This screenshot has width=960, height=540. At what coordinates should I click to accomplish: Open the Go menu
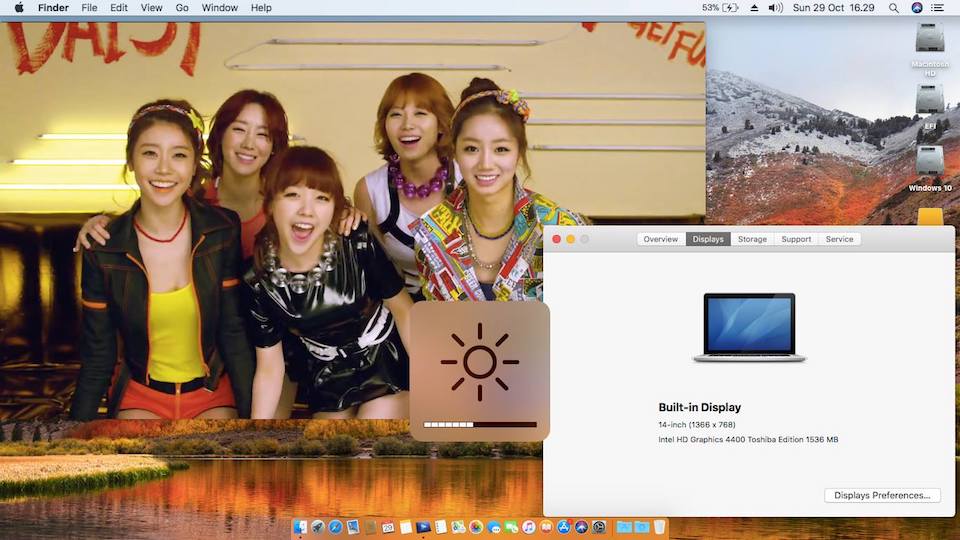tap(182, 8)
